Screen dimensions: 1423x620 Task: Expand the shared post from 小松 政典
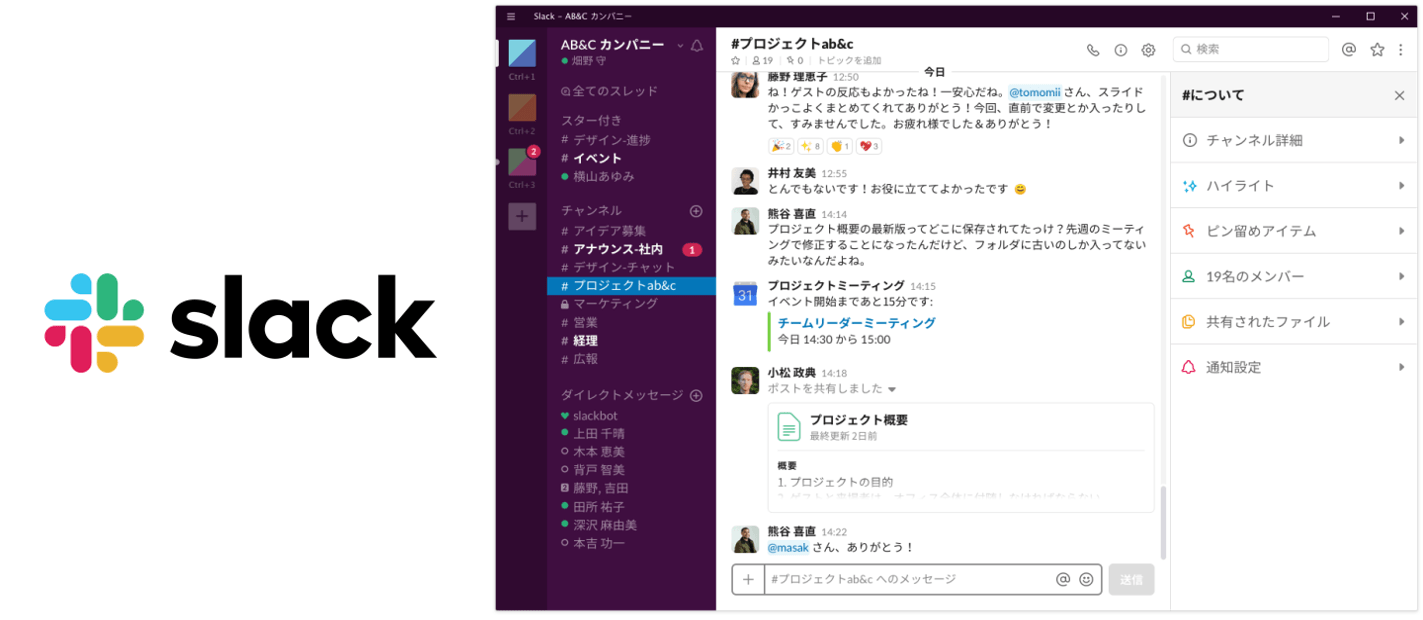click(891, 389)
